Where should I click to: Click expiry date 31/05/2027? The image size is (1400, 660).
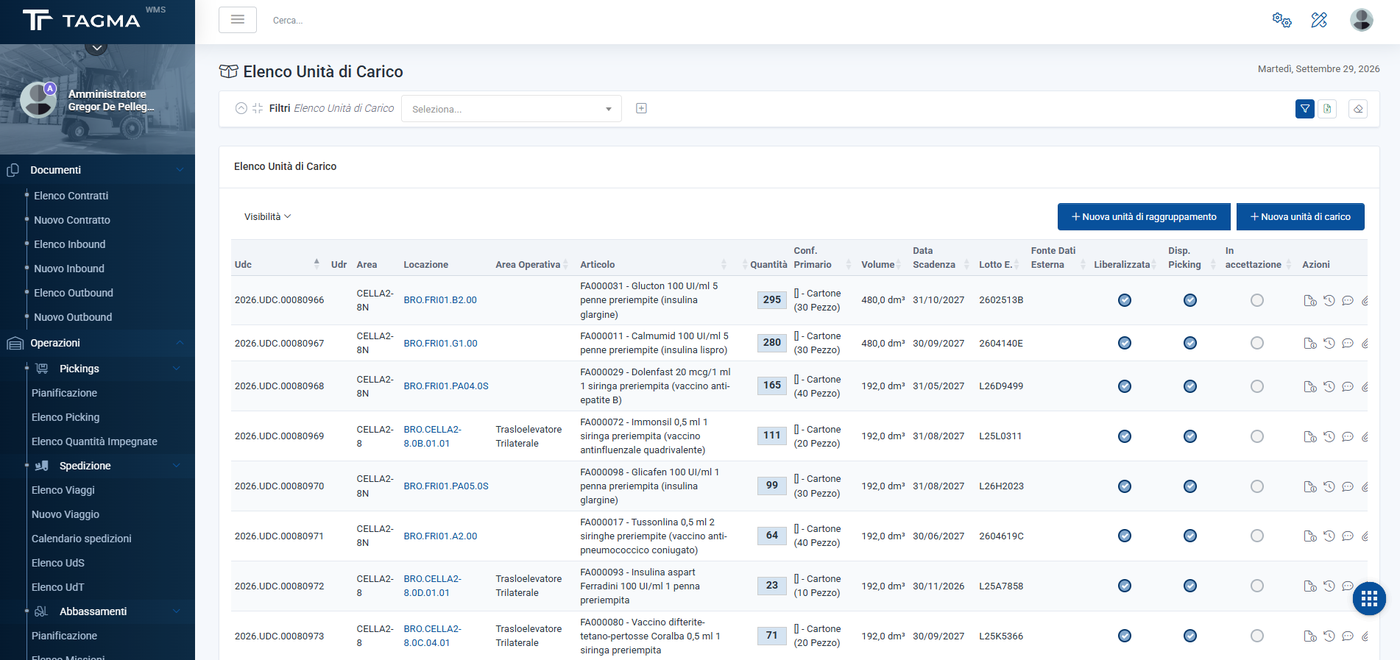click(938, 386)
